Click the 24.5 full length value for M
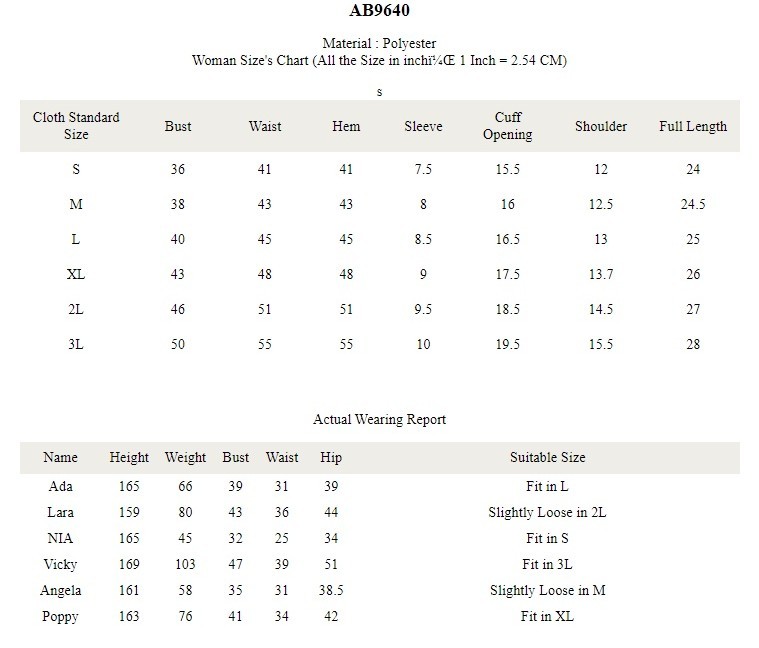This screenshot has width=759, height=648. [x=693, y=204]
